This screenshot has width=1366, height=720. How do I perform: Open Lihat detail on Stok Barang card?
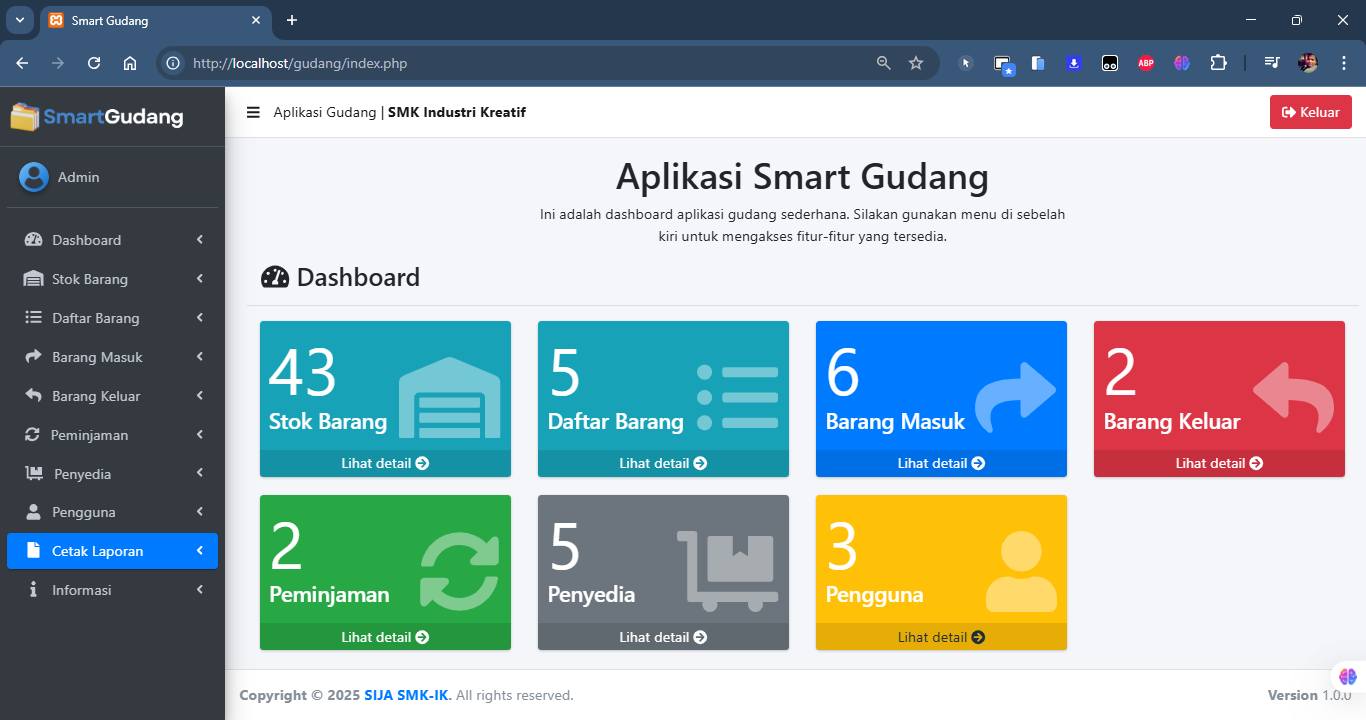(x=385, y=463)
